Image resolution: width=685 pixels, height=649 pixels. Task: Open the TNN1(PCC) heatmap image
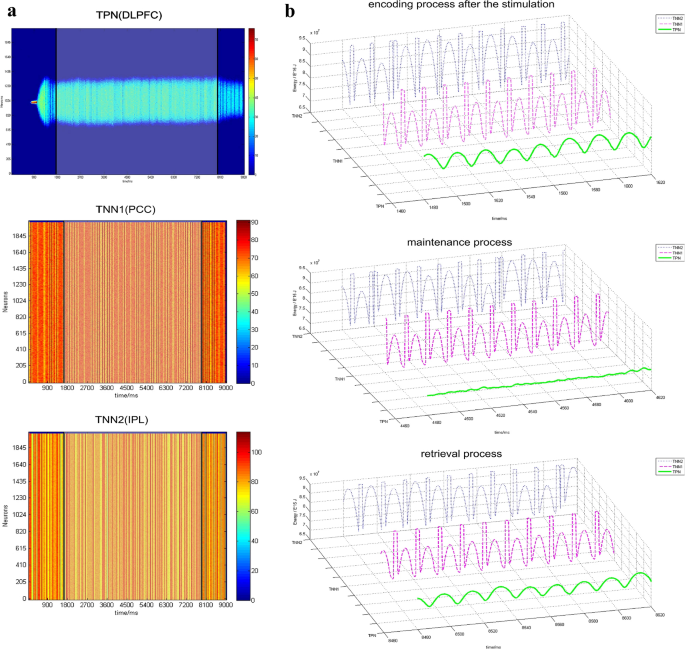pyautogui.click(x=128, y=302)
